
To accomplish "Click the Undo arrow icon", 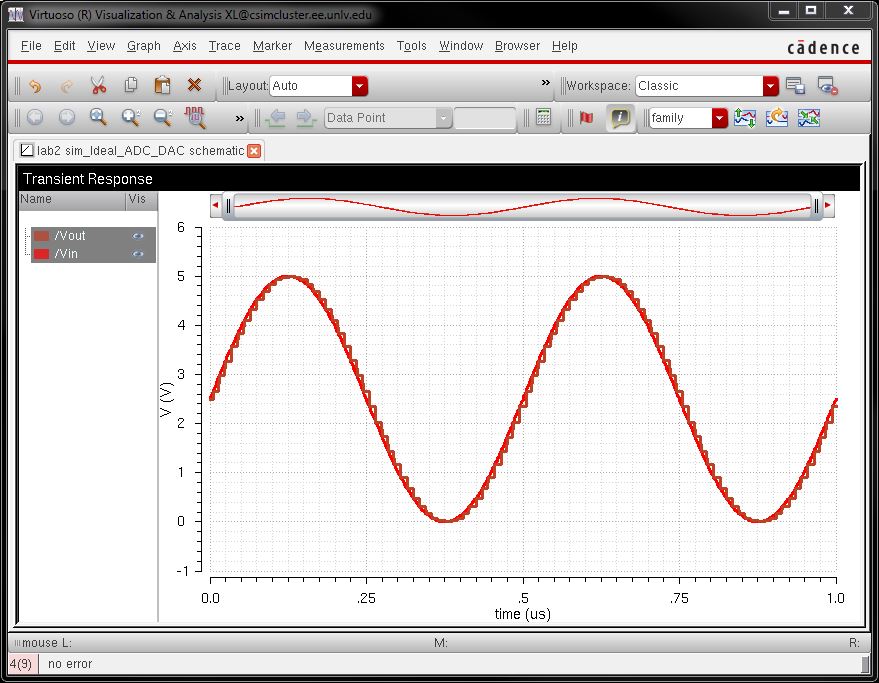I will tap(35, 86).
